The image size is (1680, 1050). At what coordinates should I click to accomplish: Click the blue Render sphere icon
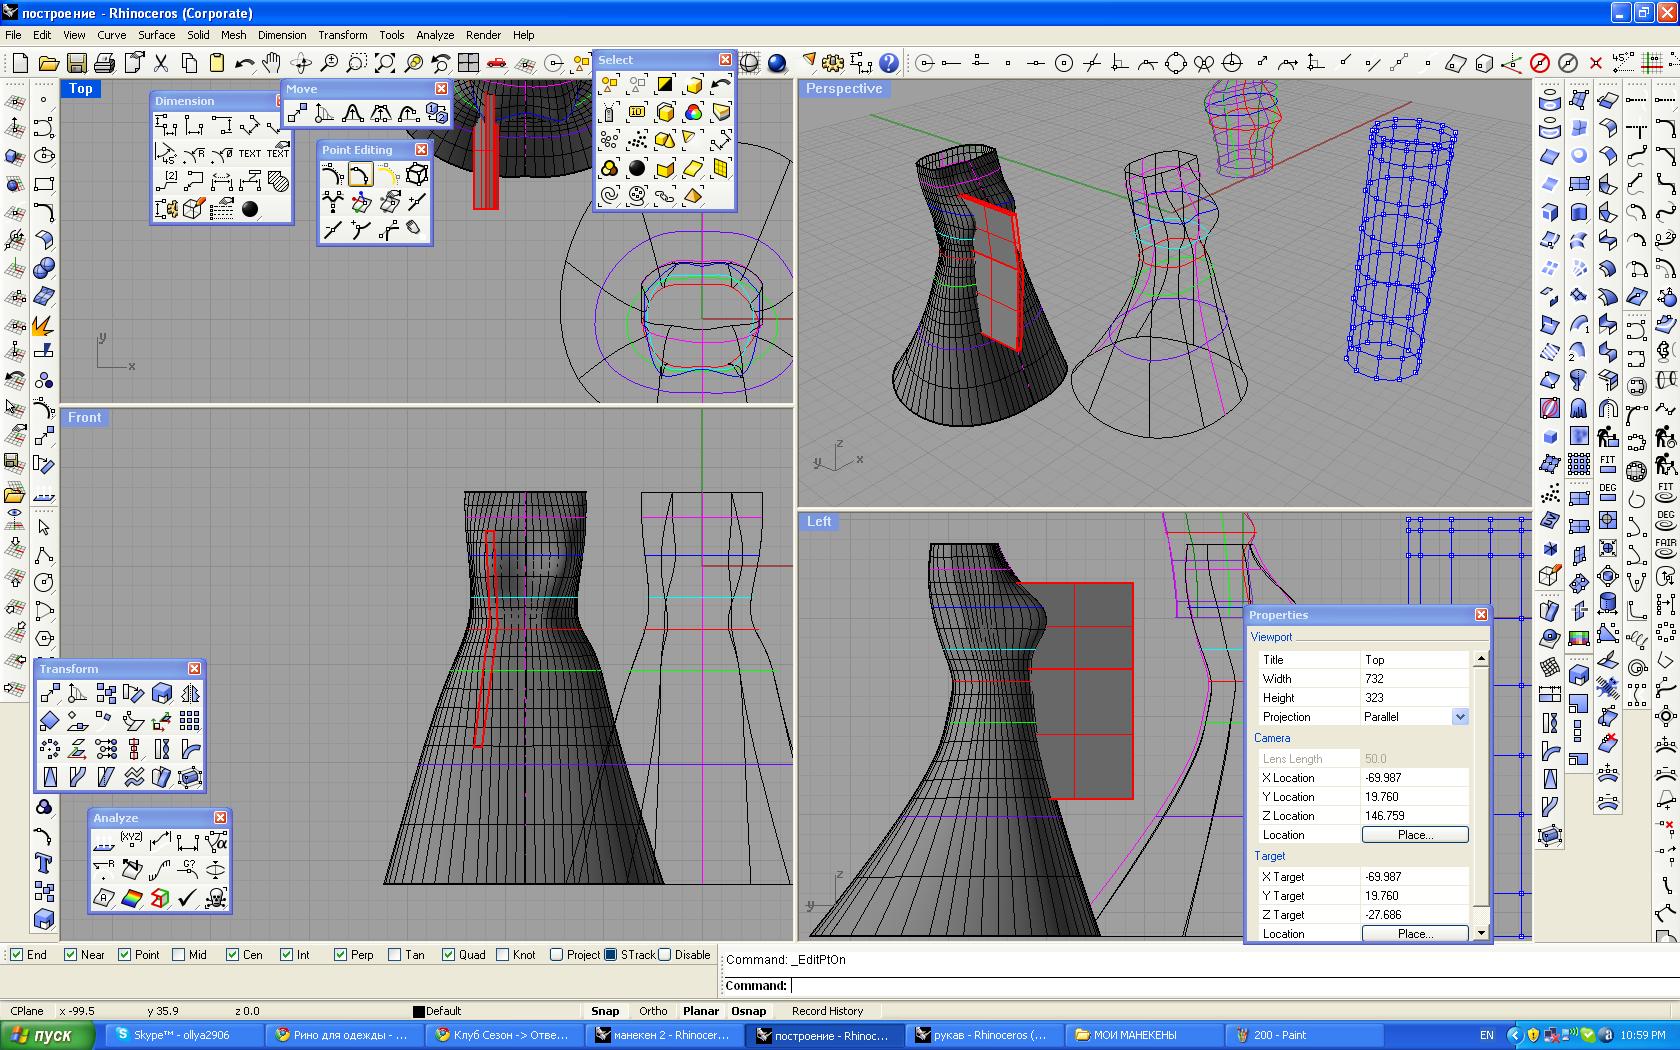[x=777, y=63]
